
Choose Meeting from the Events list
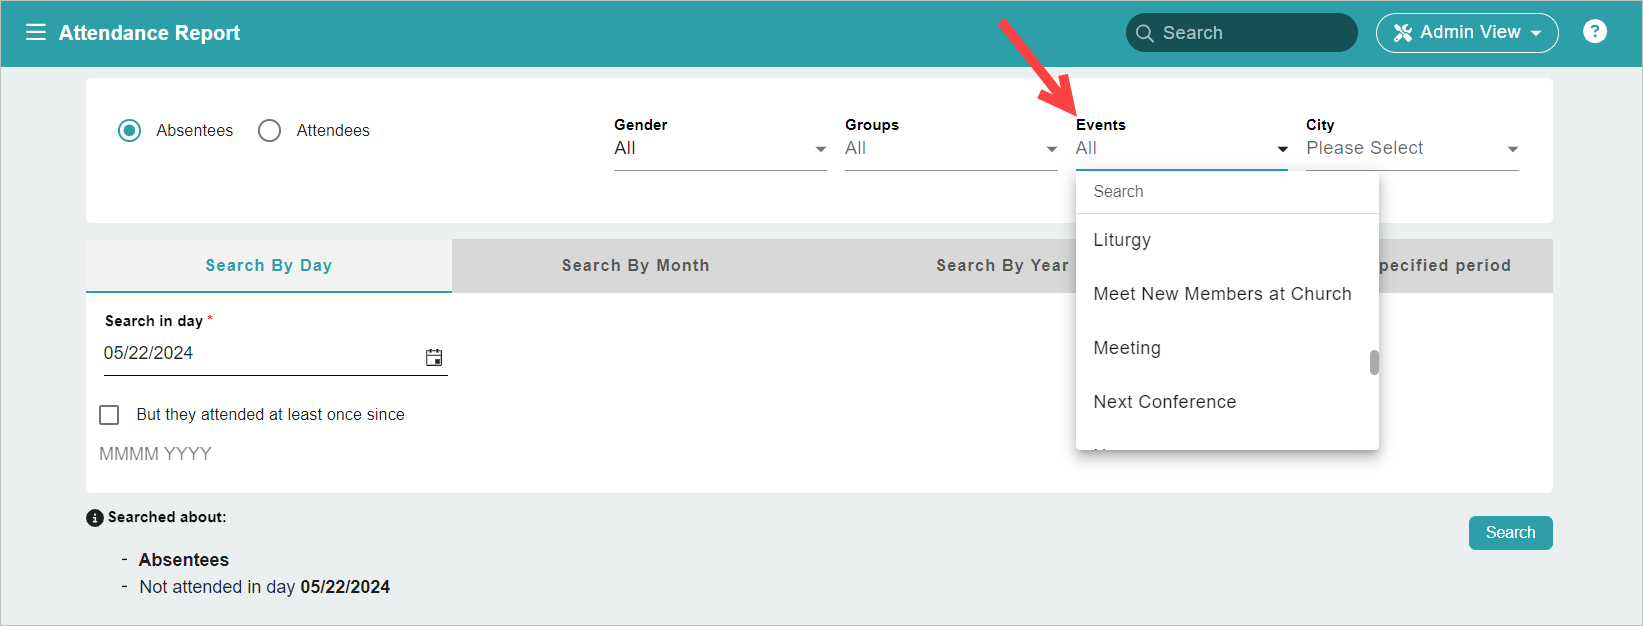(x=1227, y=348)
